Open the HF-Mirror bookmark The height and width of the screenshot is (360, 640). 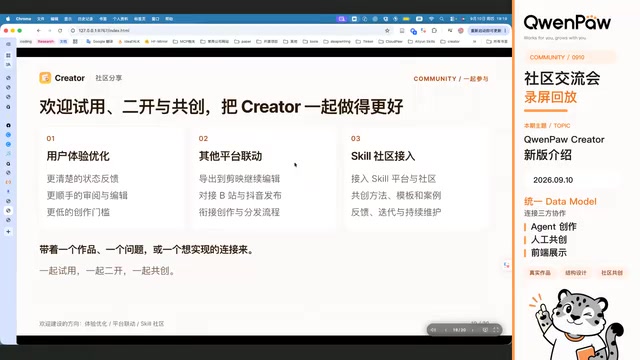(156, 42)
